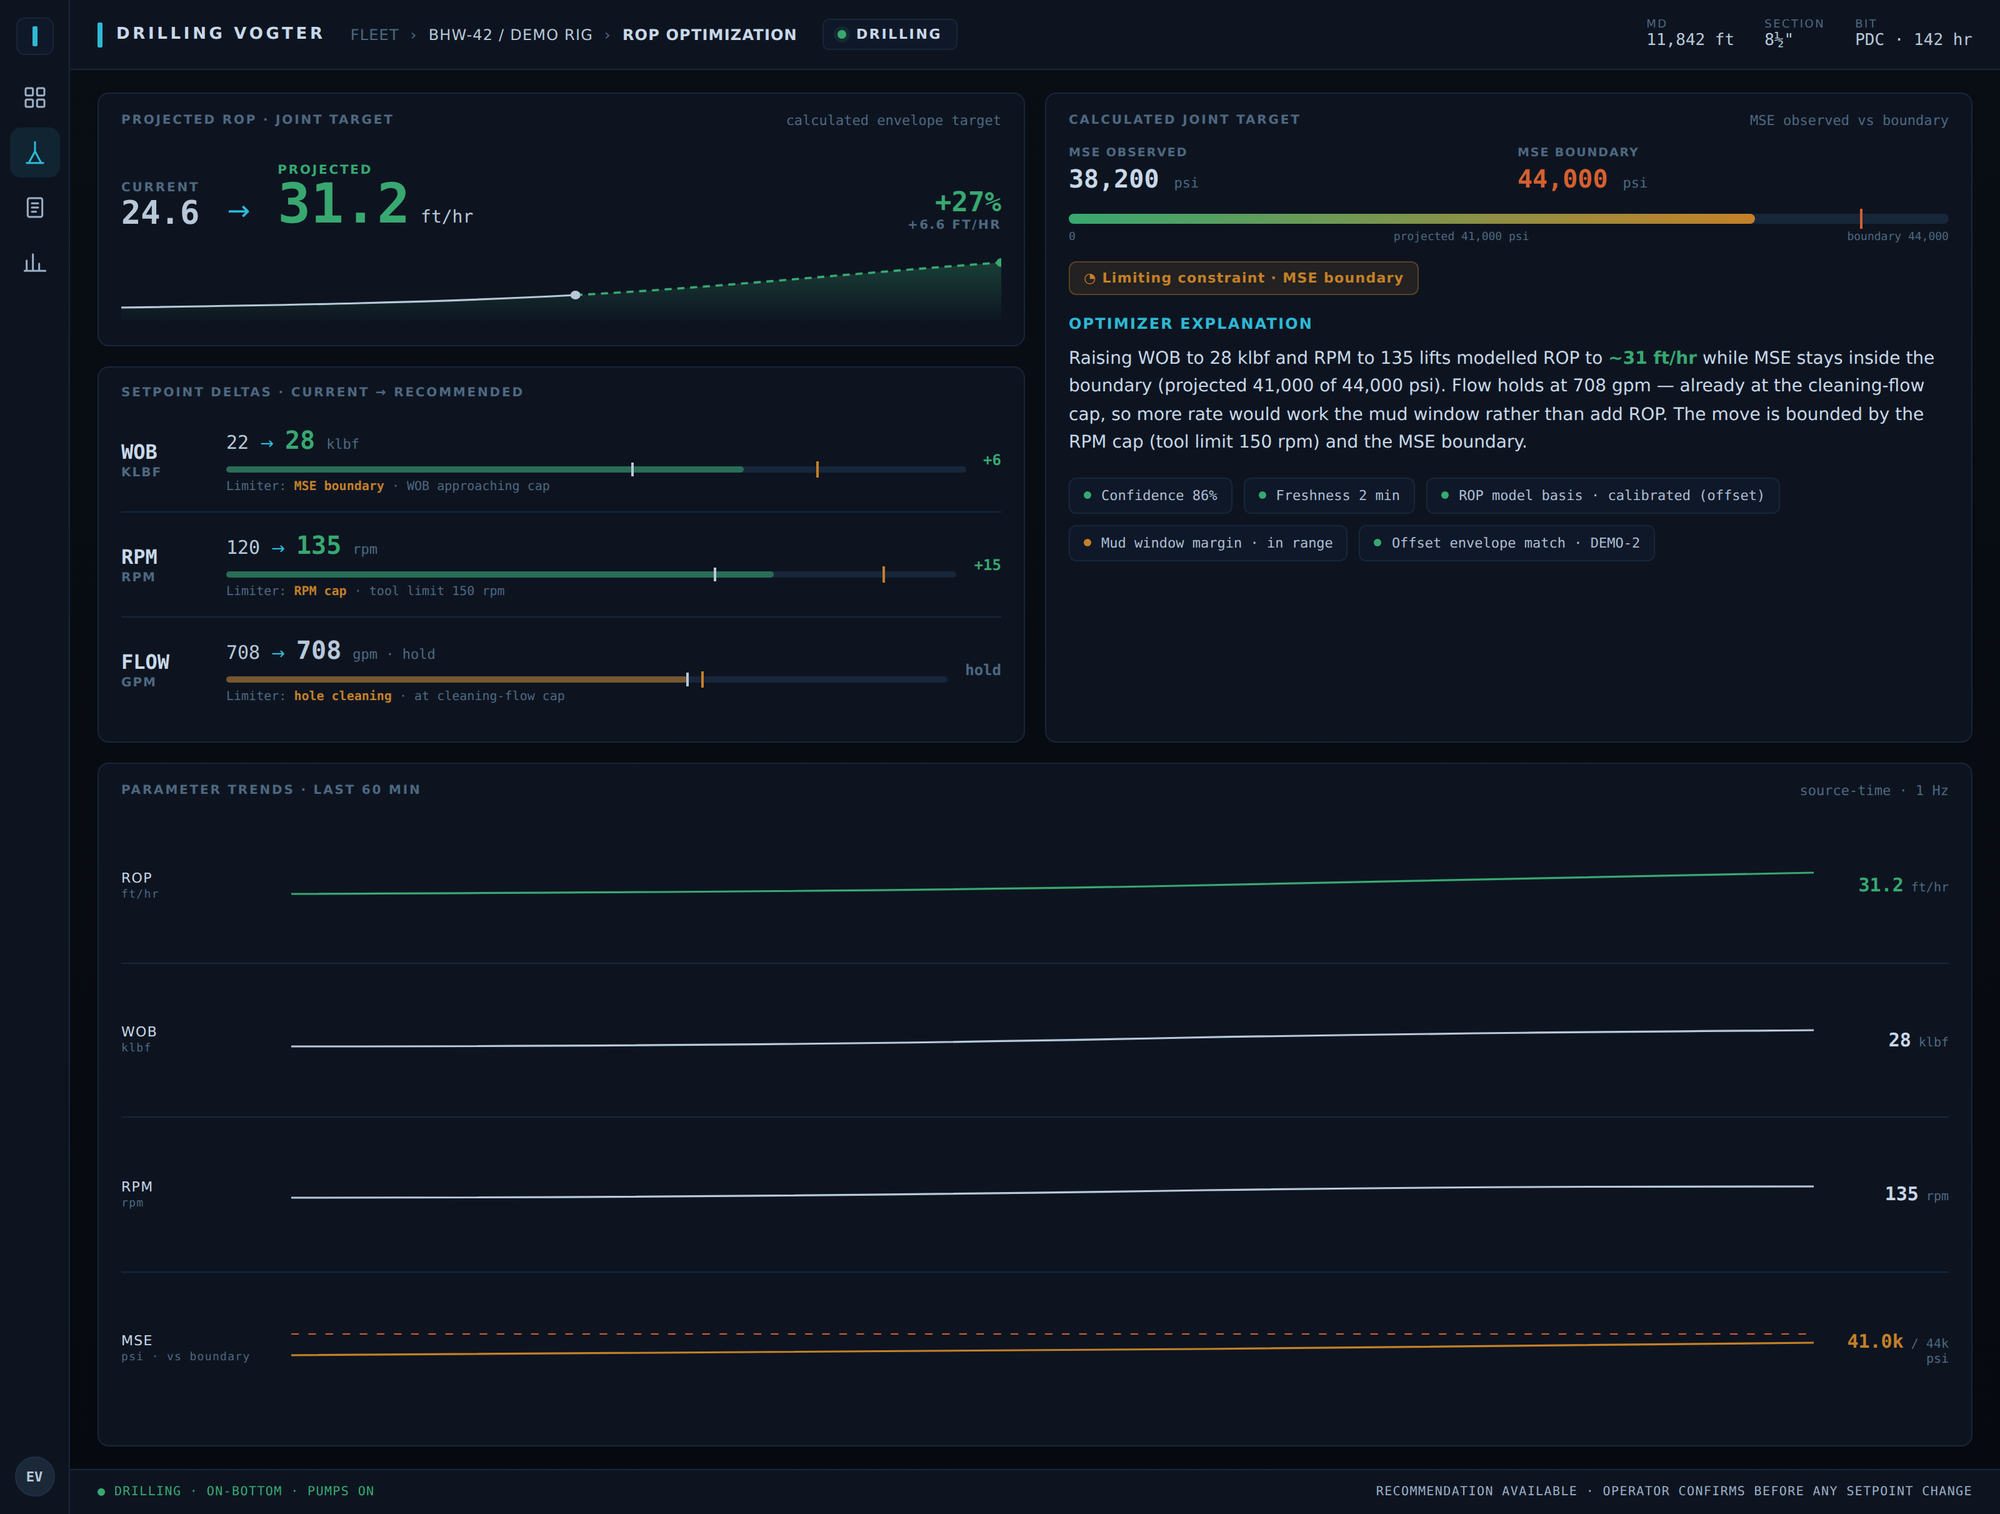Click the MSE observed vs boundary progress bar
The image size is (2000, 1514).
click(1508, 218)
